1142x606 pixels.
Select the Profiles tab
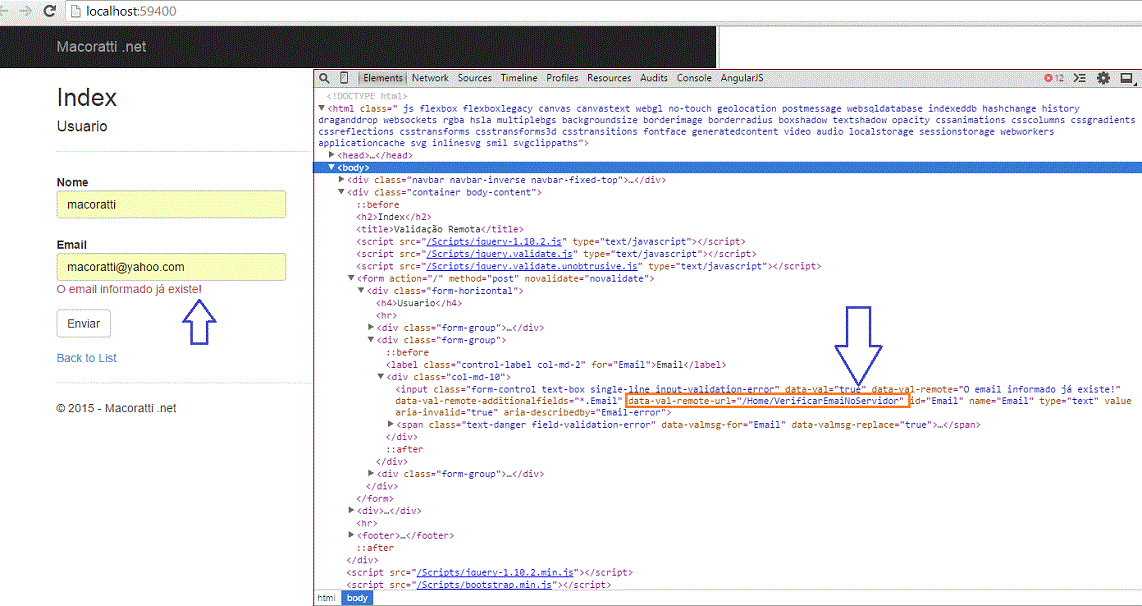point(562,78)
